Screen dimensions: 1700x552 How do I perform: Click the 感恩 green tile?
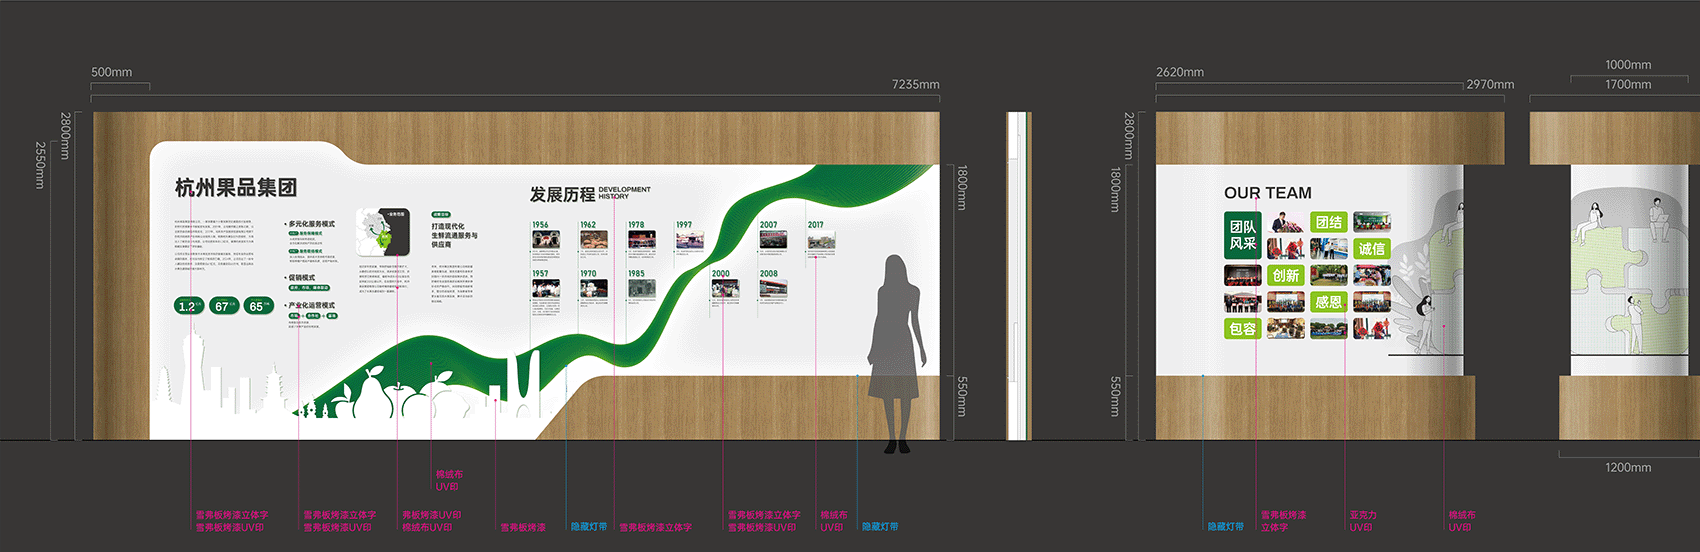click(x=1329, y=302)
